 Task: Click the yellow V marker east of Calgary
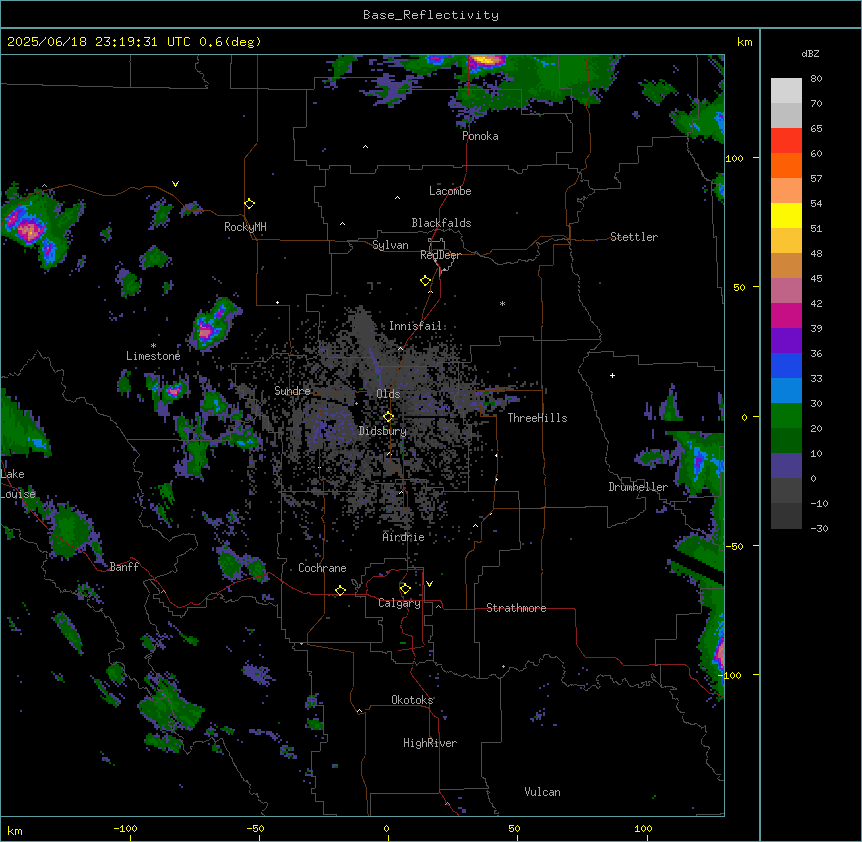429,584
